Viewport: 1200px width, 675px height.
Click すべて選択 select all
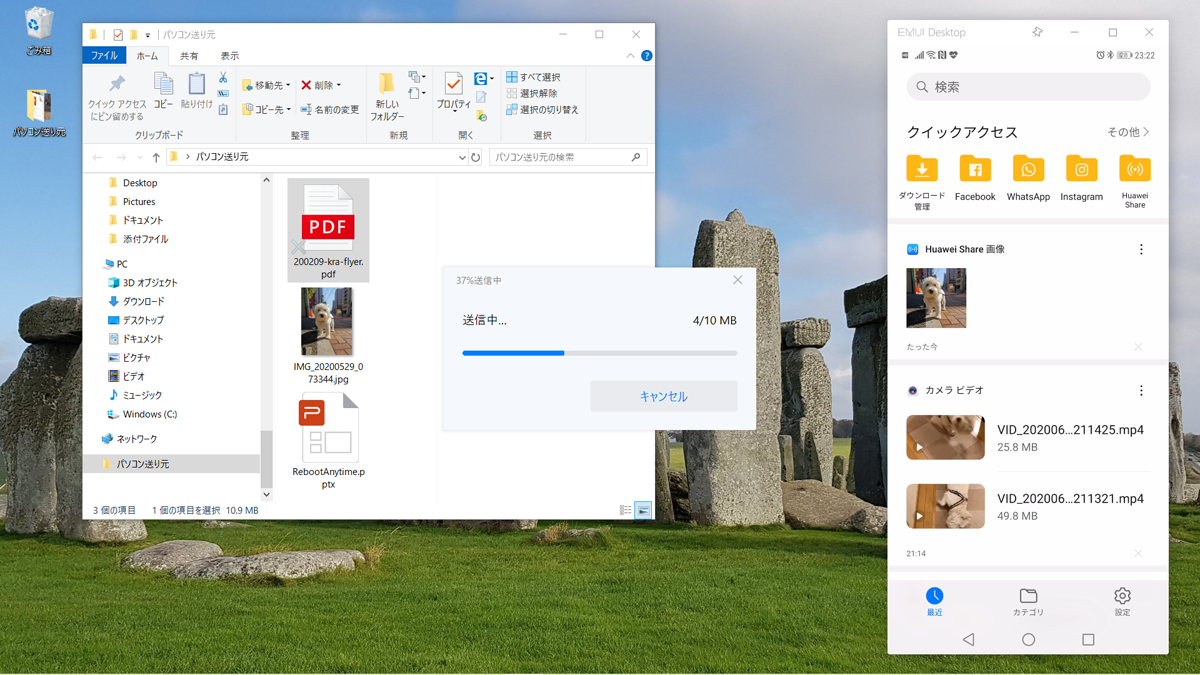[533, 77]
